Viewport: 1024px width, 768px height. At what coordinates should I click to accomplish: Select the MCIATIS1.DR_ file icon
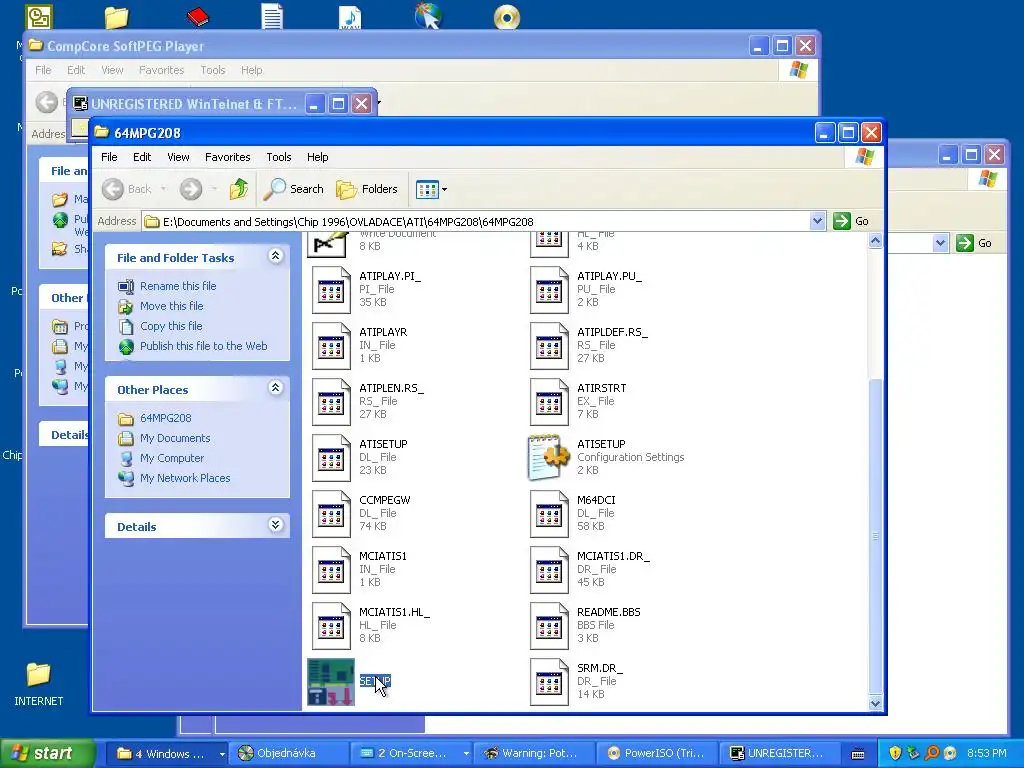tap(549, 570)
